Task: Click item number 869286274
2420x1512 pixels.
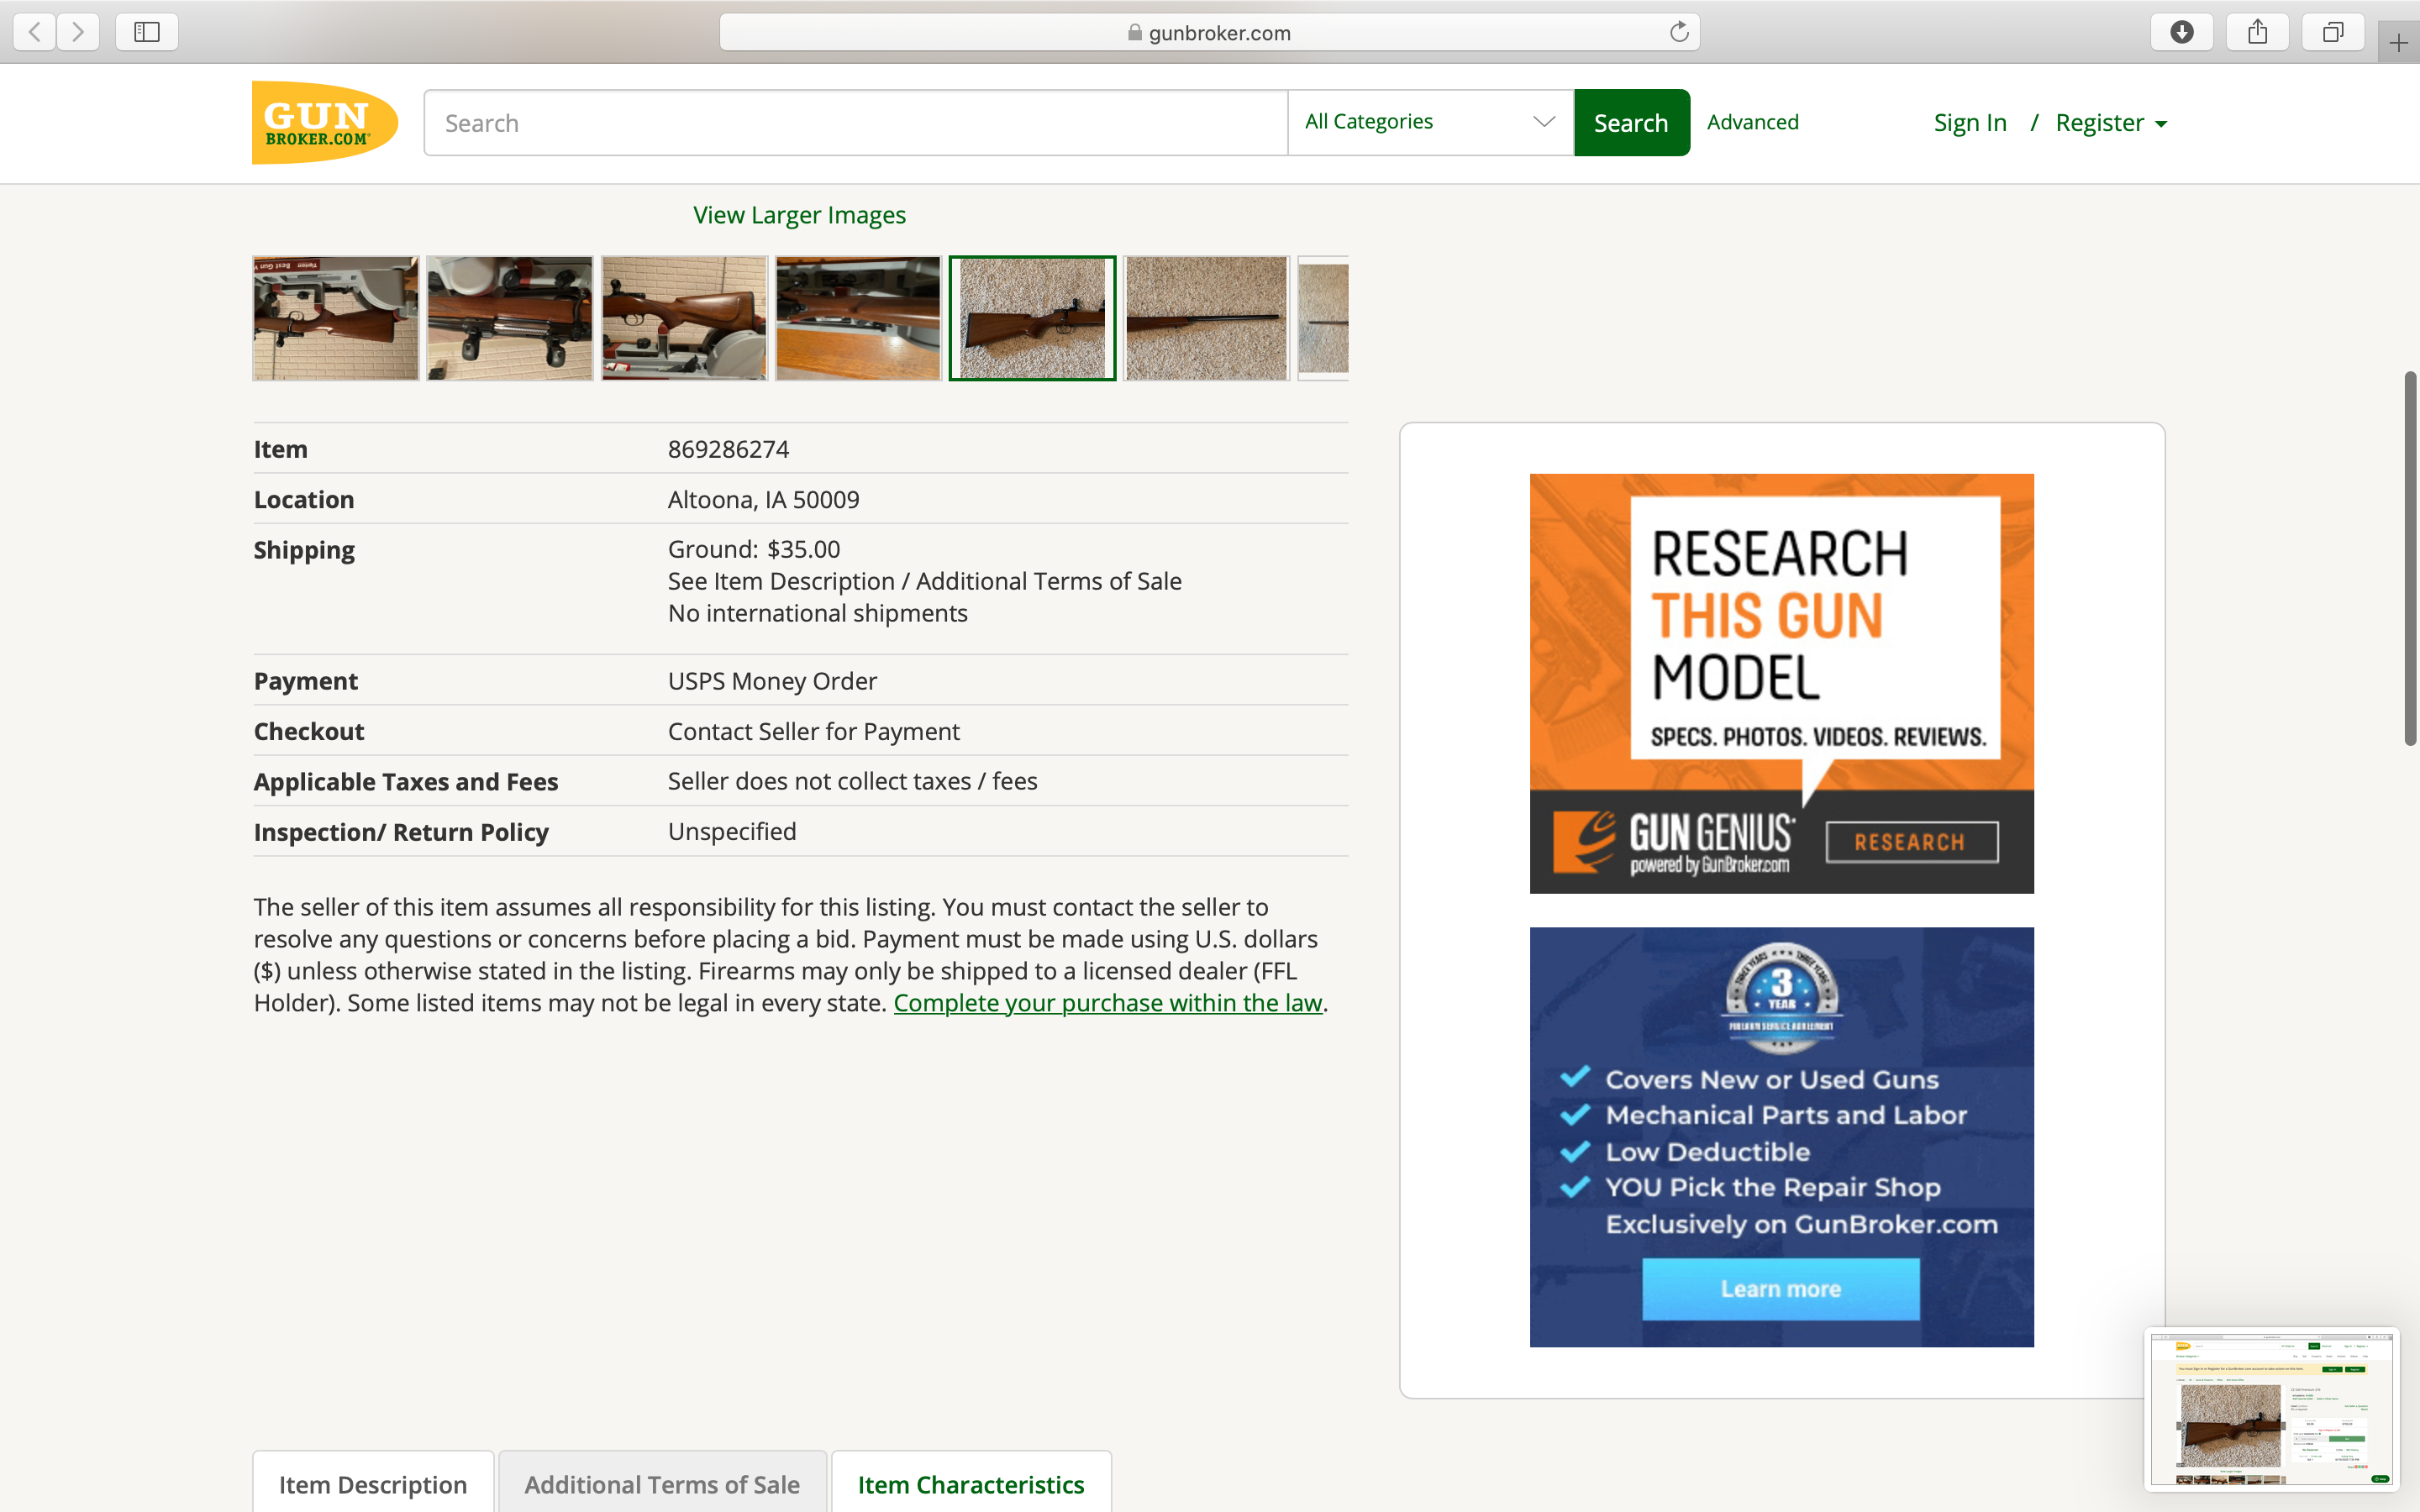Action: coord(728,449)
